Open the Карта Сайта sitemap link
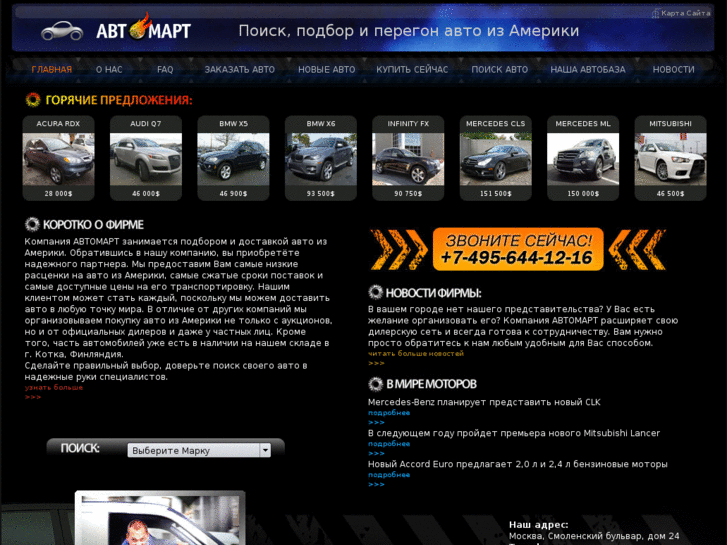Image resolution: width=727 pixels, height=545 pixels. click(681, 13)
